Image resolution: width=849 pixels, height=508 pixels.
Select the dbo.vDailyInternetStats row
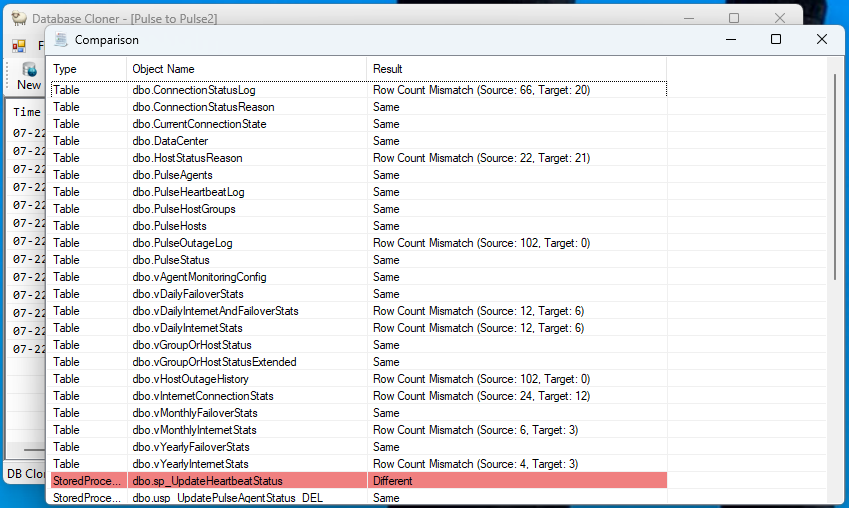[x=358, y=328]
